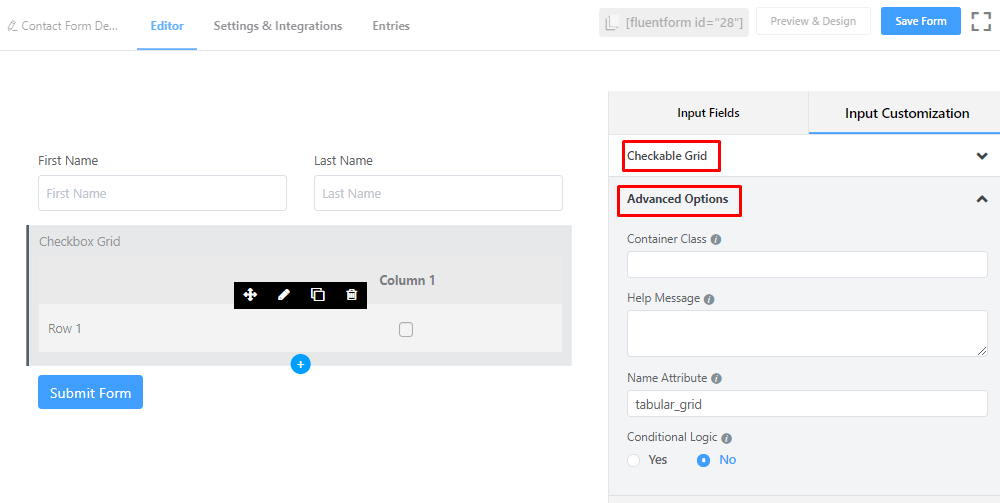This screenshot has height=503, width=1000.
Task: Switch to the Input Fields tab
Action: (709, 113)
